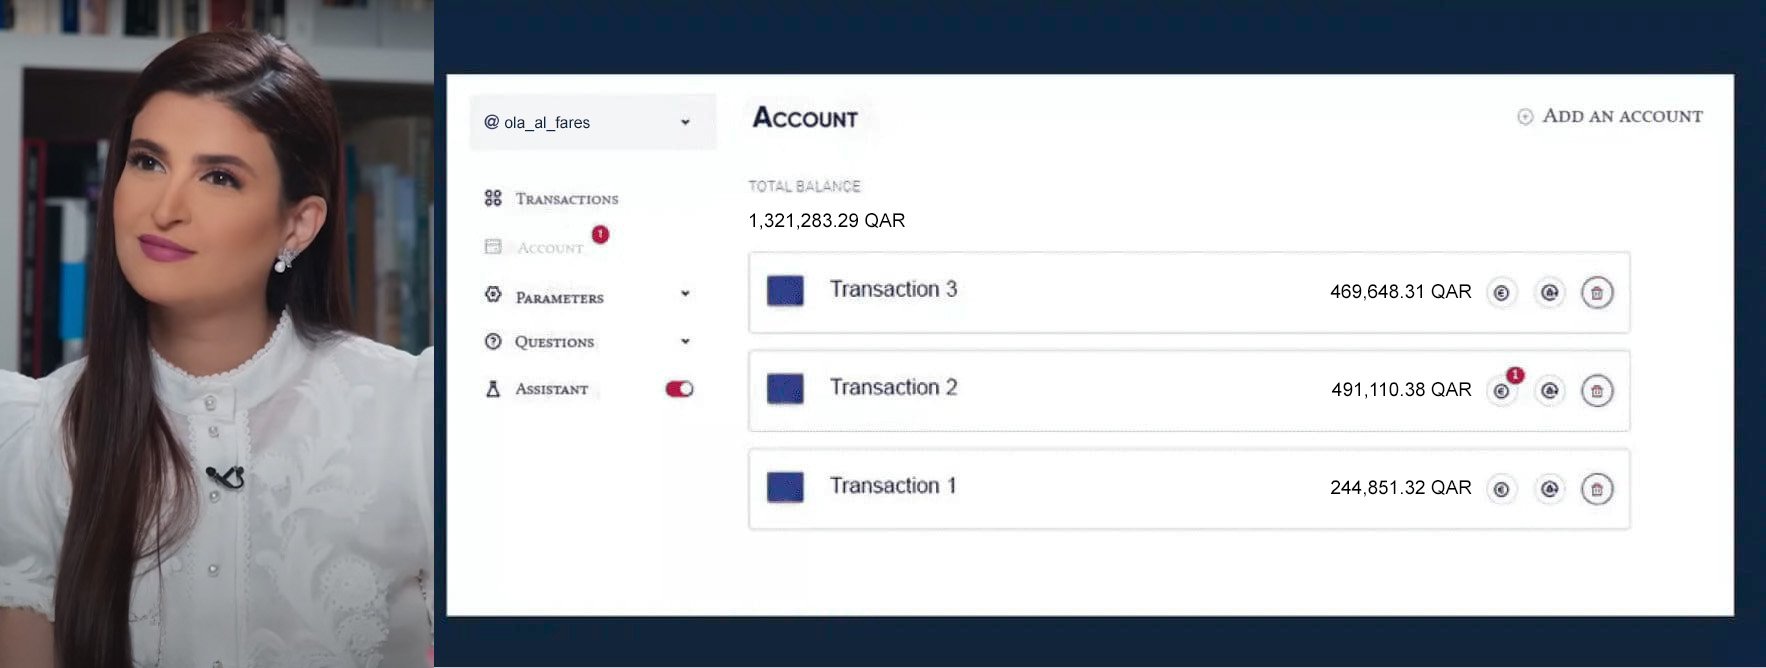
Task: Delete Transaction 3 with trash icon
Action: (1597, 293)
